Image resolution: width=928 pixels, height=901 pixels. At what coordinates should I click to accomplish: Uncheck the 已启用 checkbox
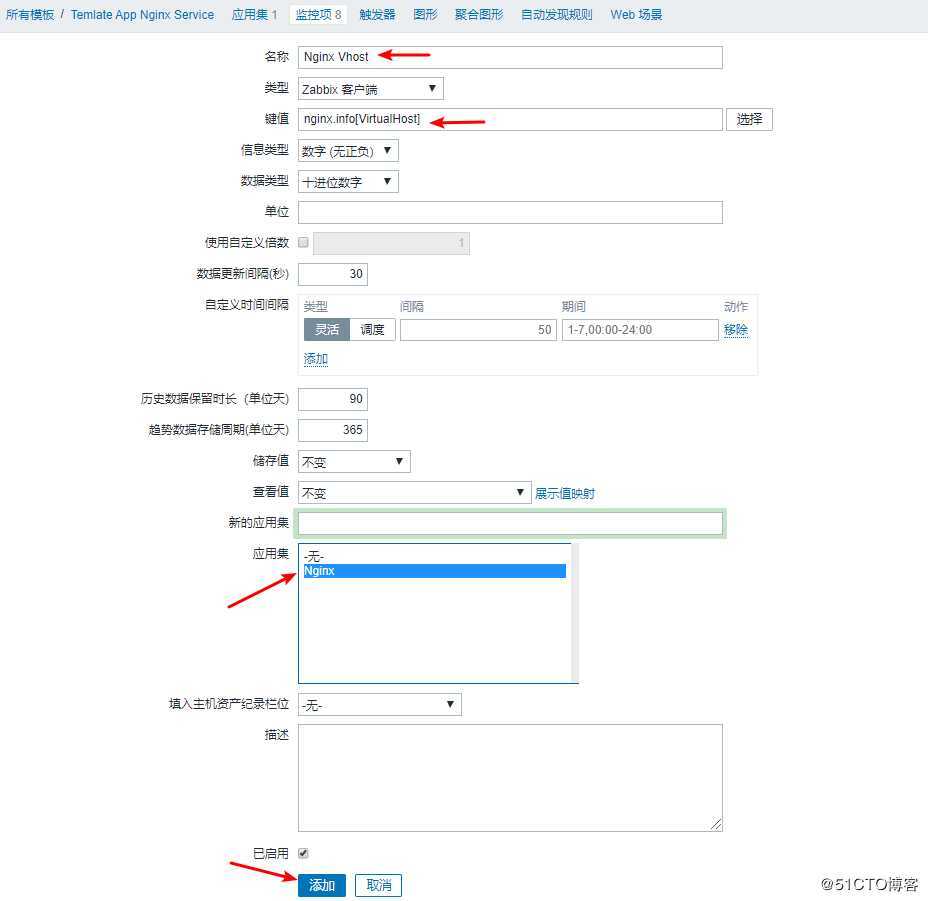303,853
